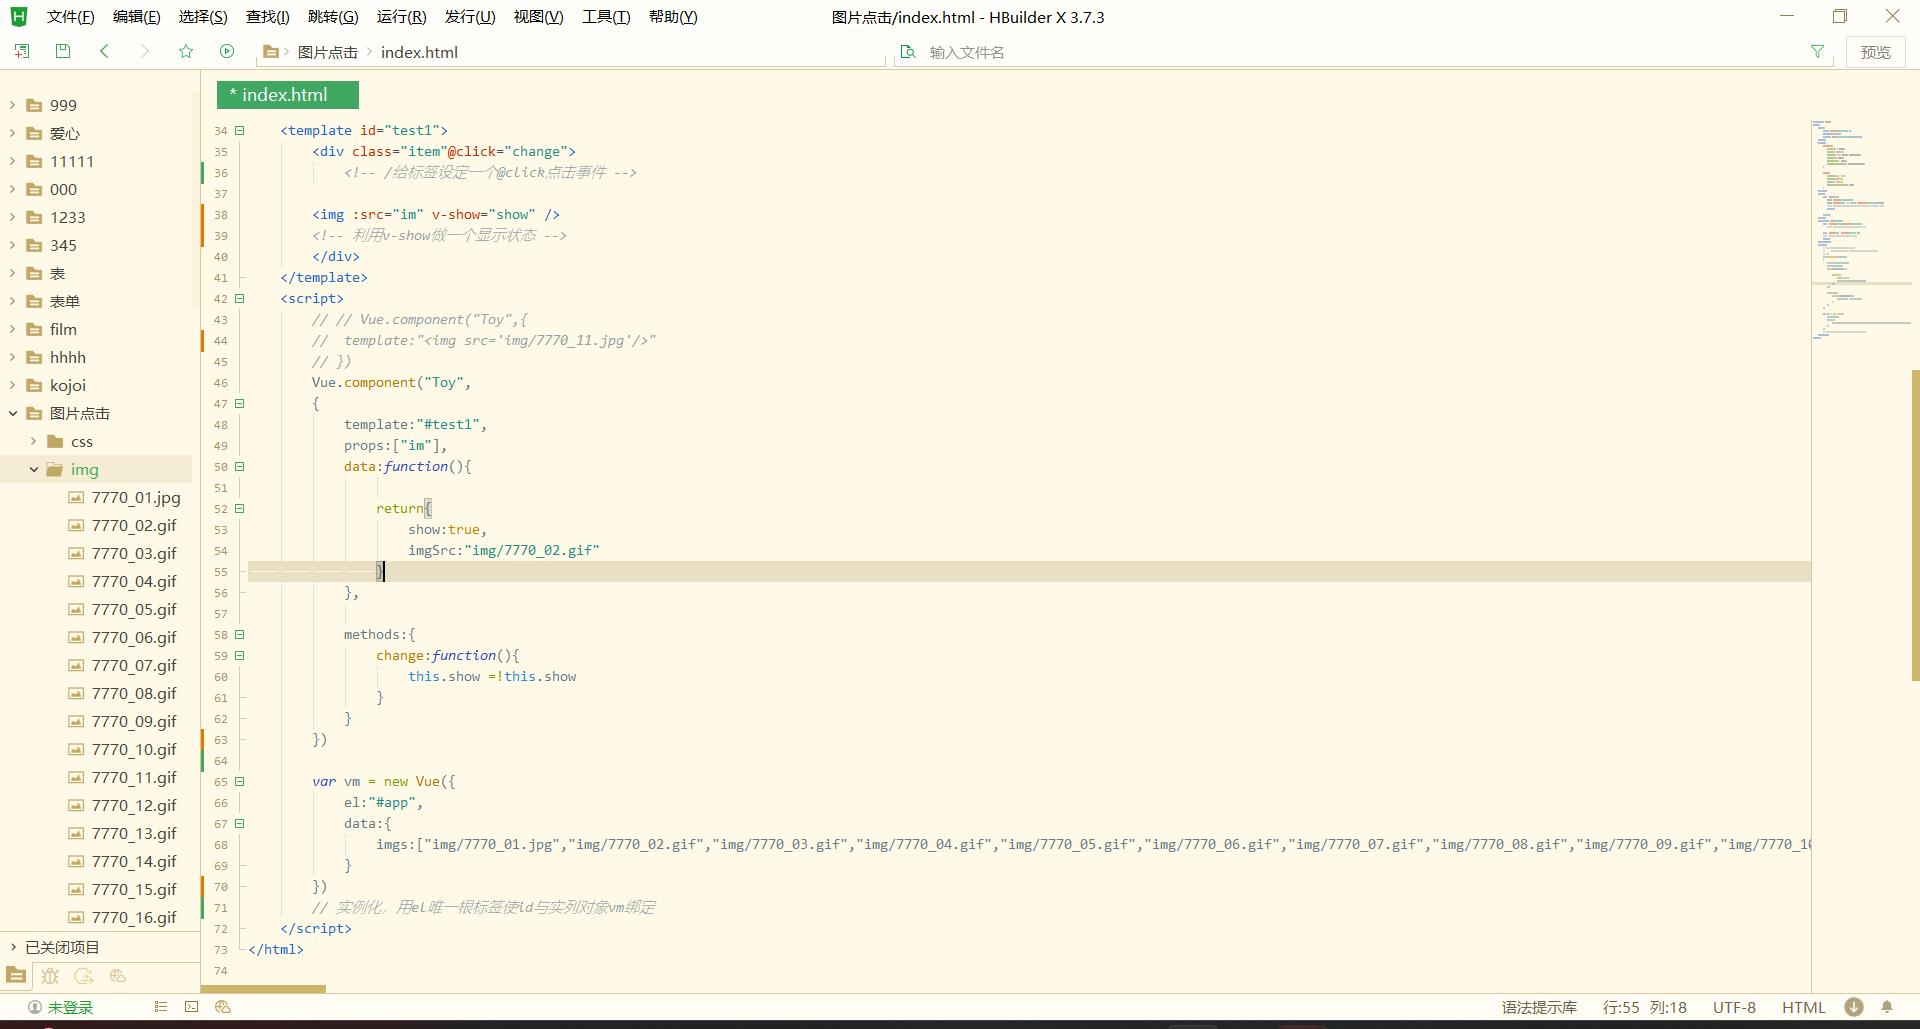
Task: Open the 运行(R) menu
Action: click(401, 17)
